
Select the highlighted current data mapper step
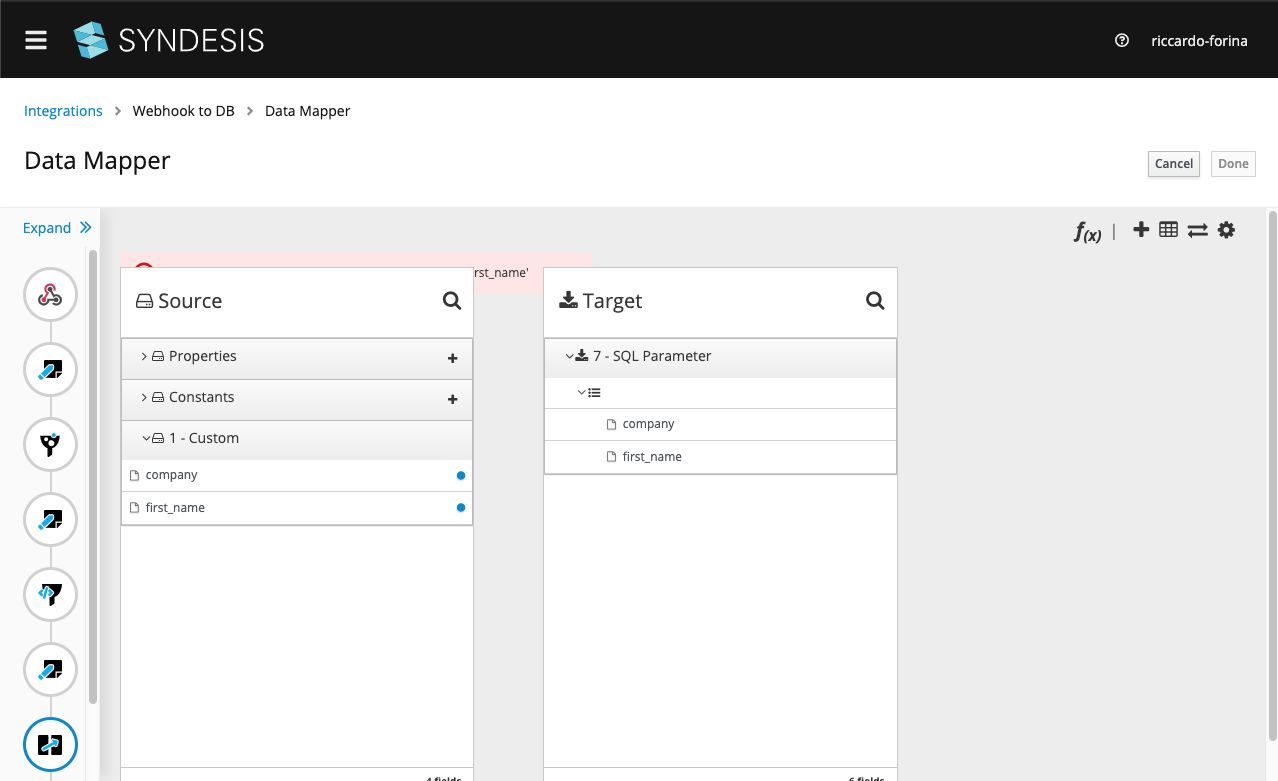(x=50, y=745)
